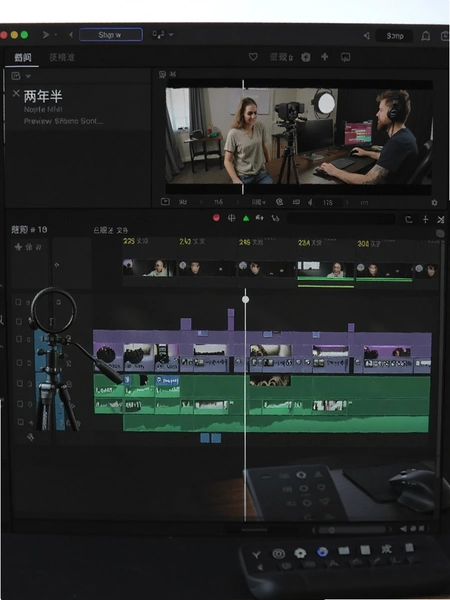450x600 pixels.
Task: Open the comment bubble icon beside plus
Action: 346,57
